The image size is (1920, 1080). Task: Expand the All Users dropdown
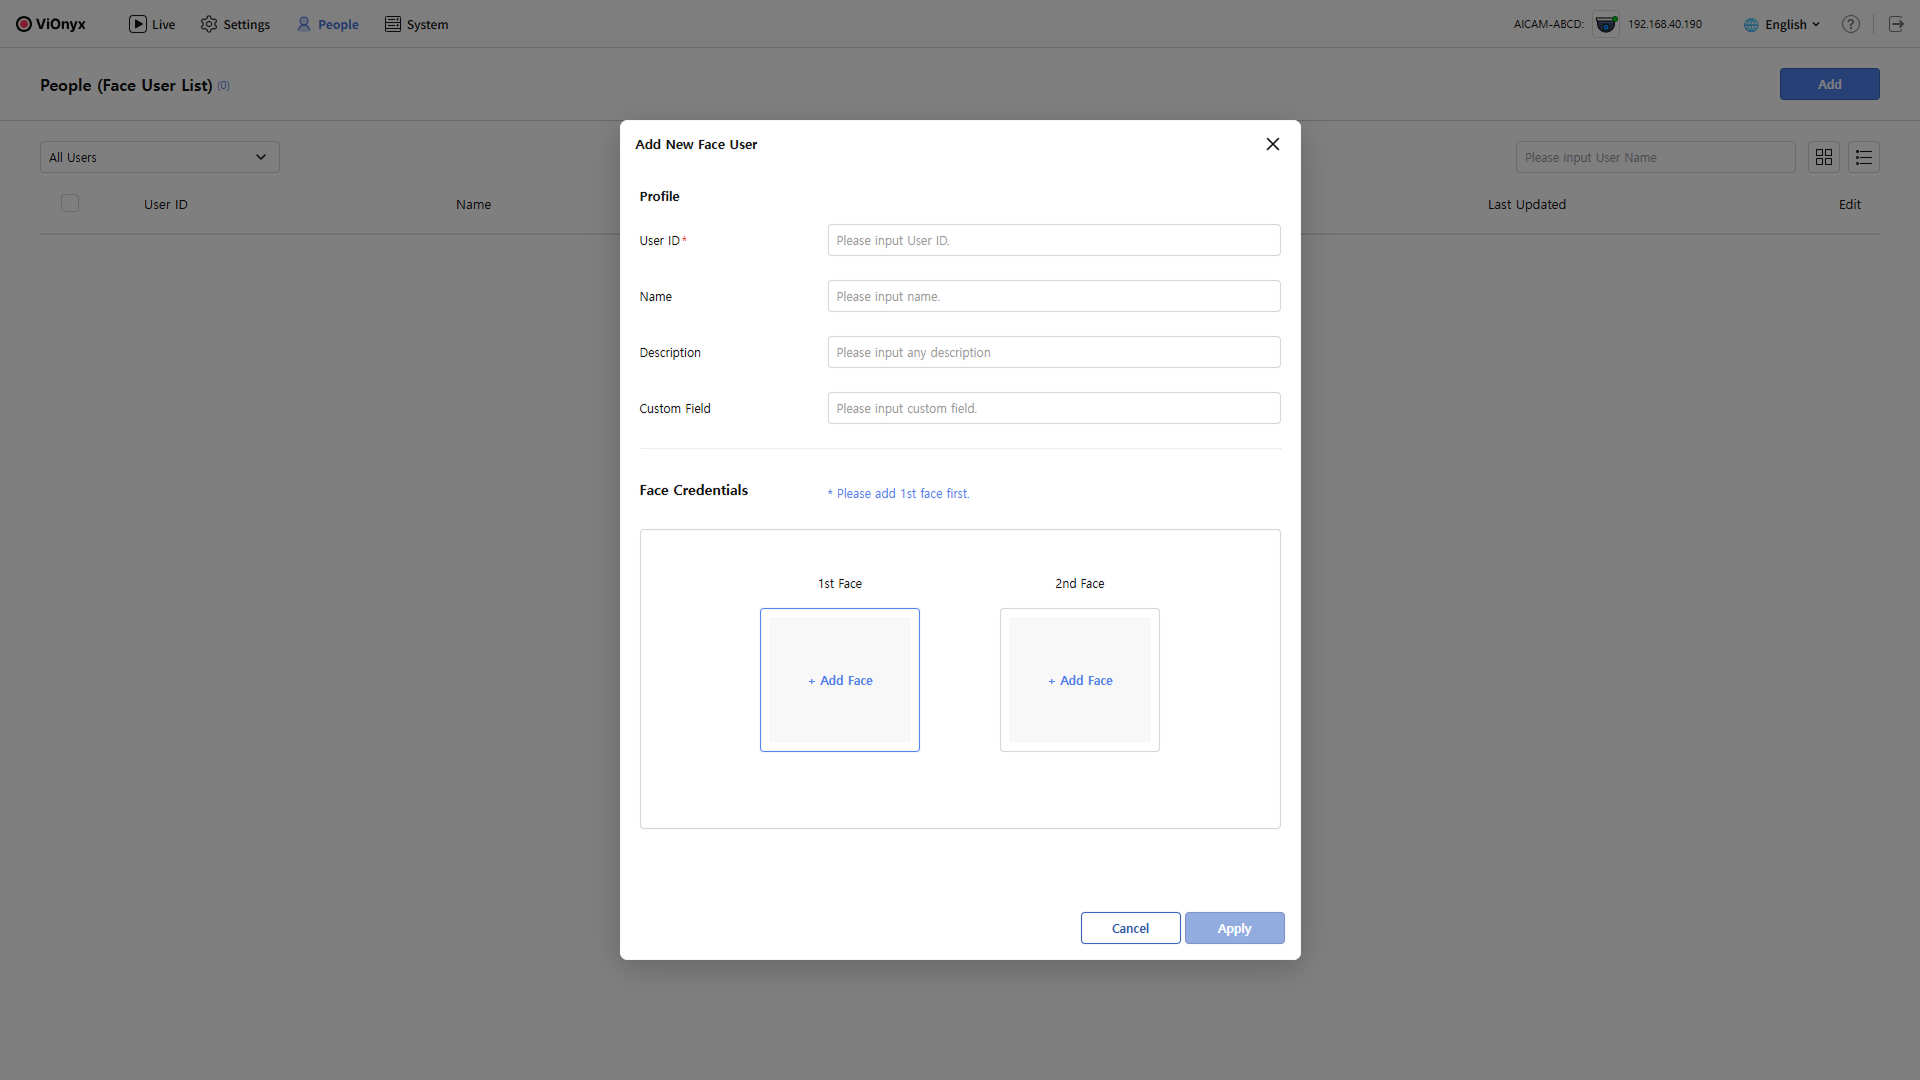[160, 157]
